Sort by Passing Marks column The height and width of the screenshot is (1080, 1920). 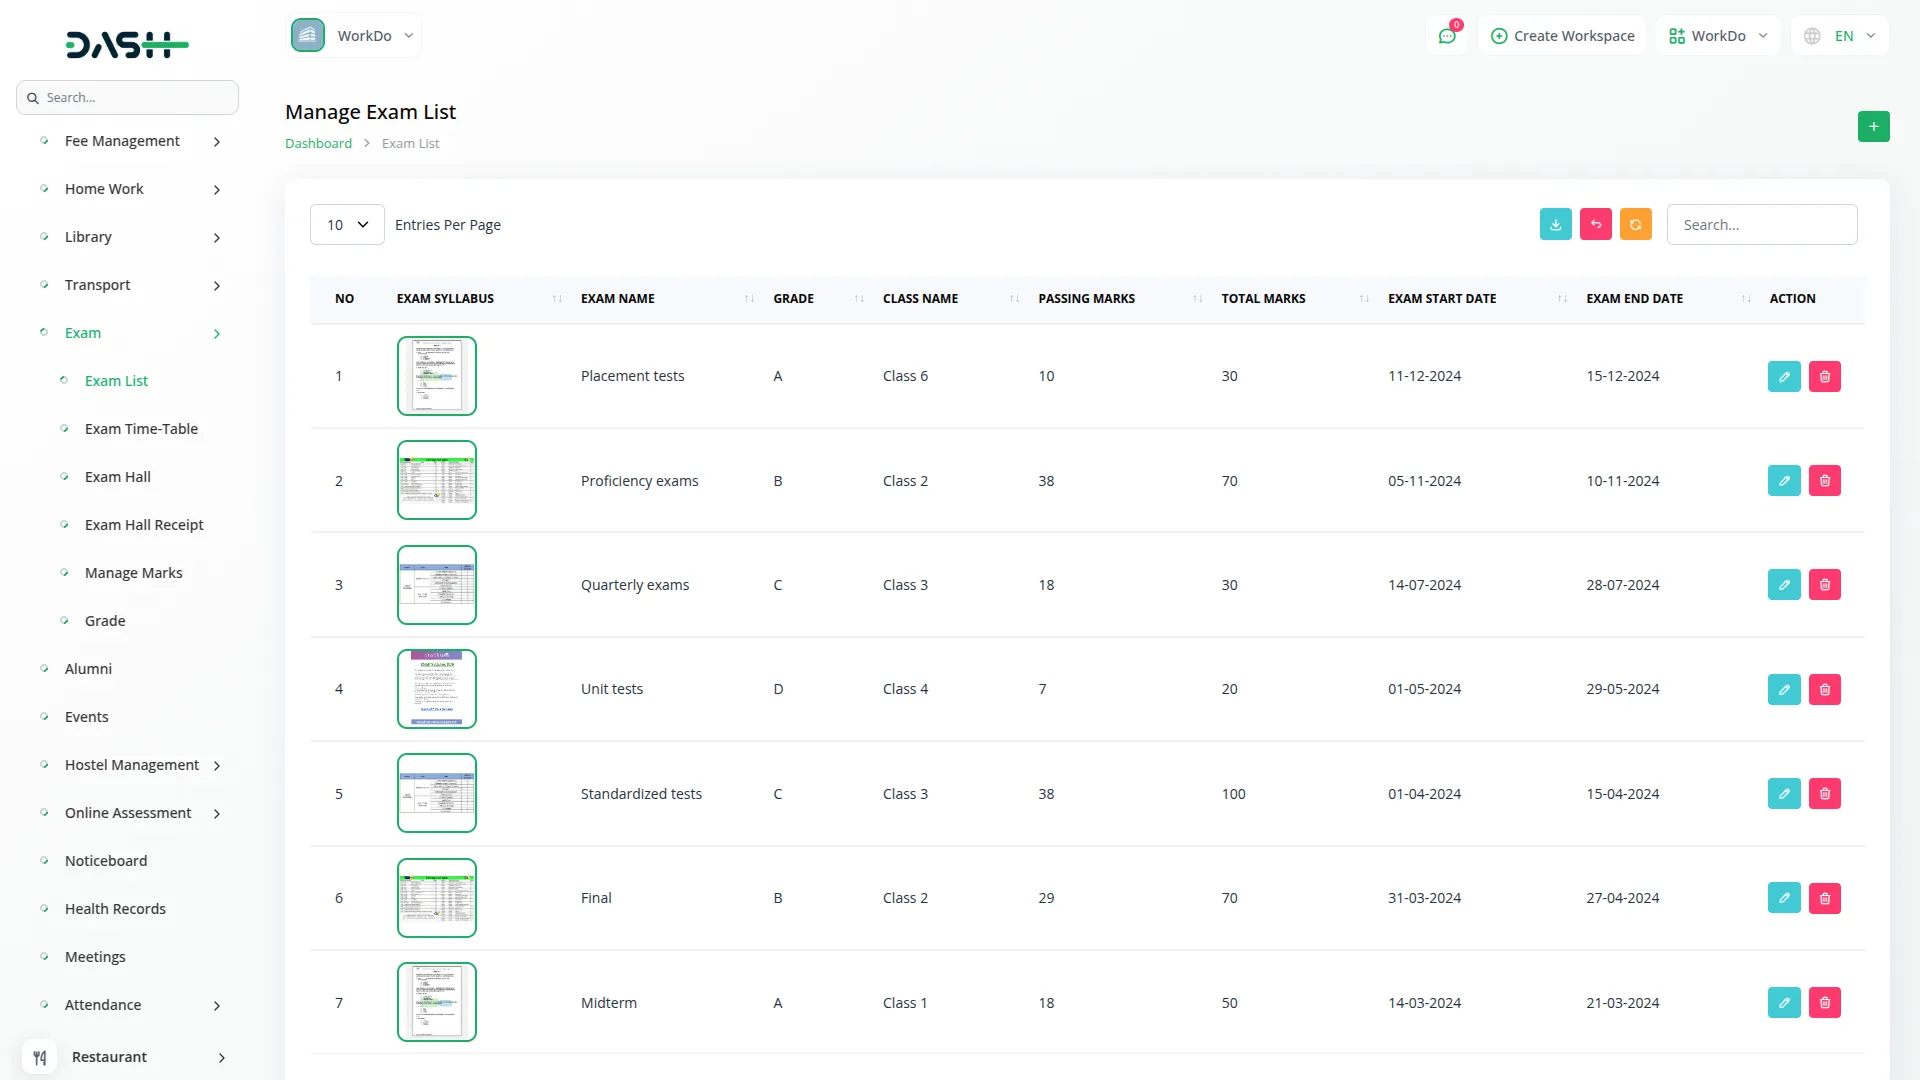pos(1197,299)
